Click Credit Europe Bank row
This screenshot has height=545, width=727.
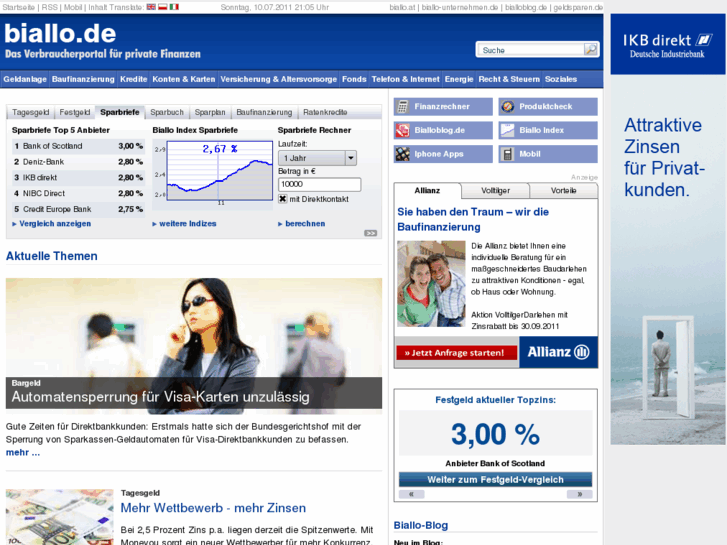click(x=78, y=209)
